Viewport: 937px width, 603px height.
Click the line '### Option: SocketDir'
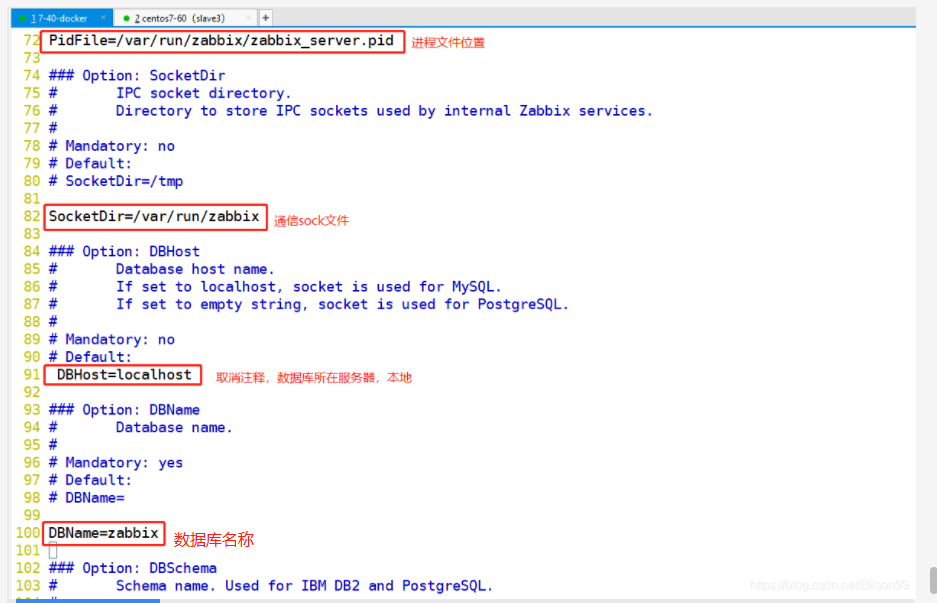pyautogui.click(x=137, y=76)
